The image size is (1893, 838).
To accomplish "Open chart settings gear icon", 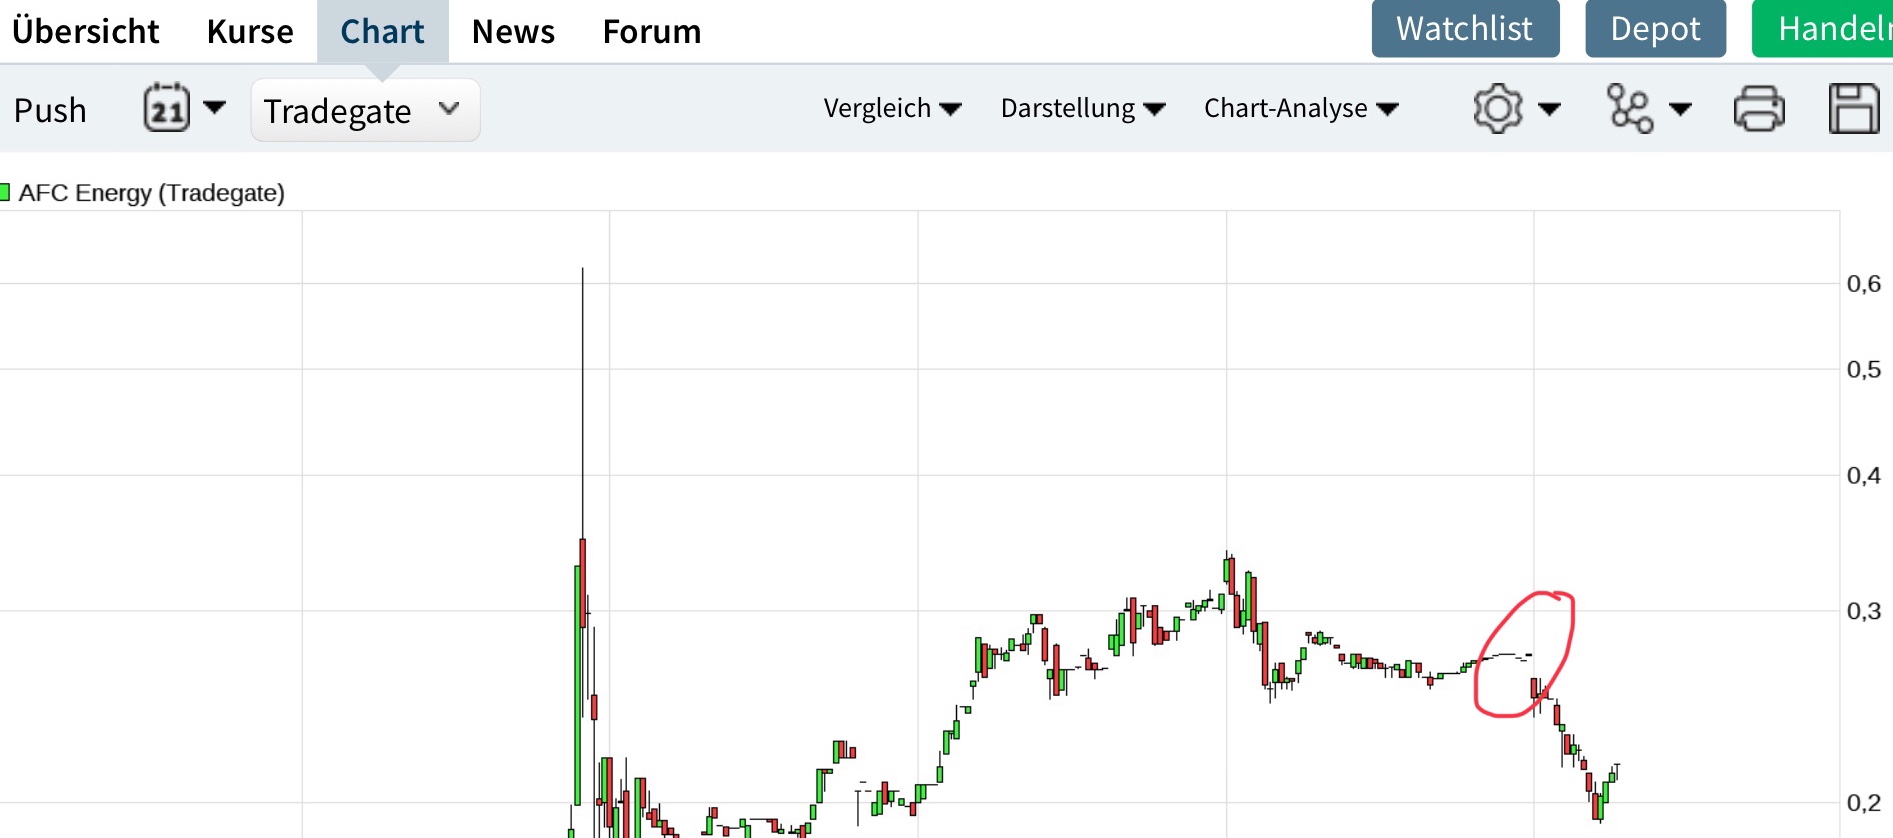I will tap(1498, 108).
